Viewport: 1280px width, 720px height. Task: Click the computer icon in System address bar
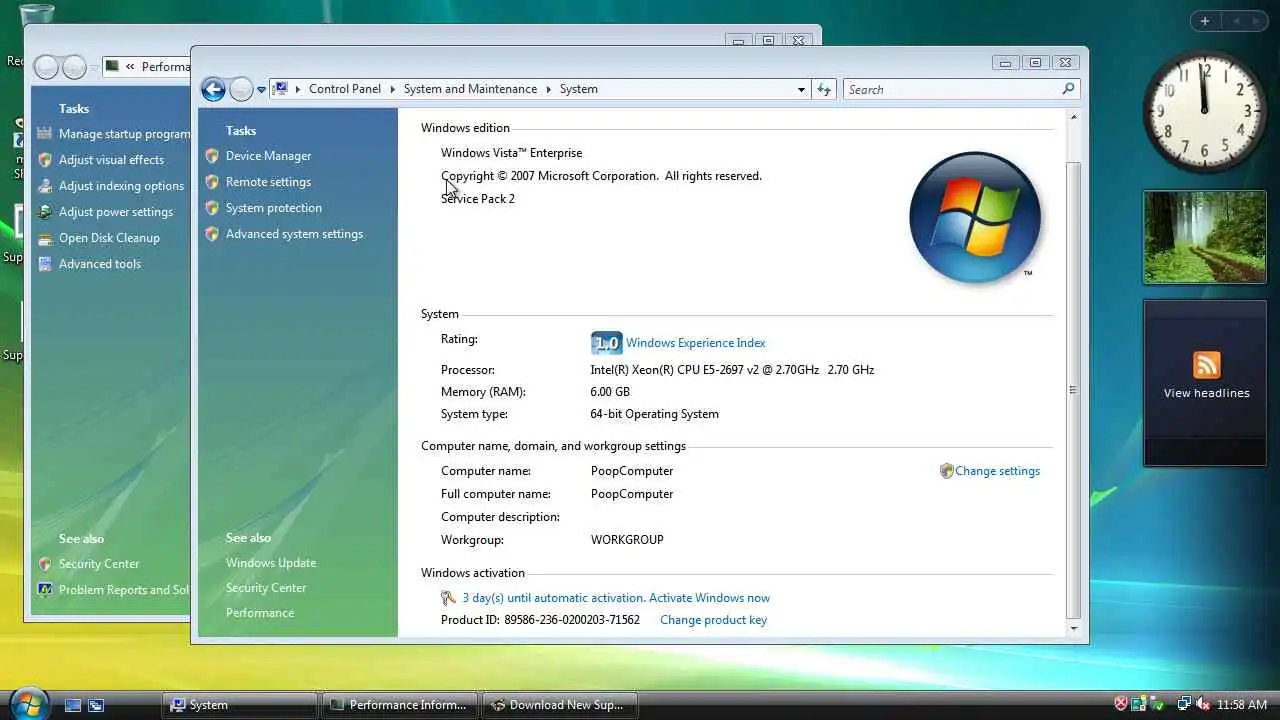pos(281,88)
